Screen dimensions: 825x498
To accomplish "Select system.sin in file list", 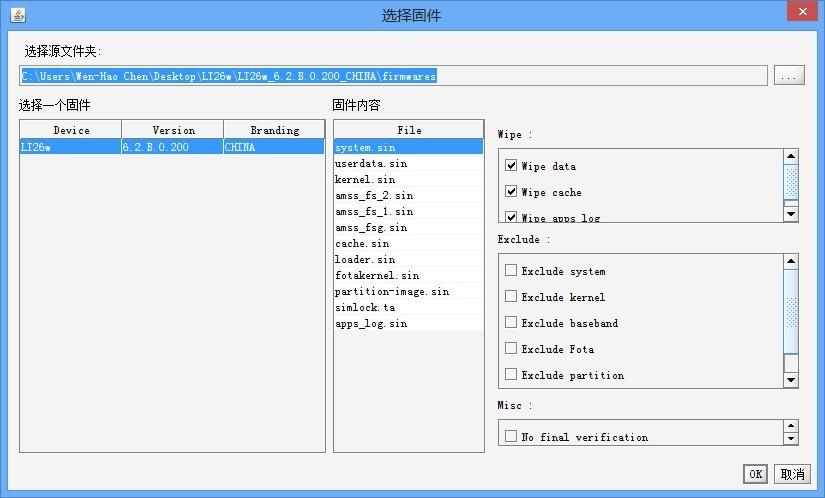I will (x=408, y=147).
